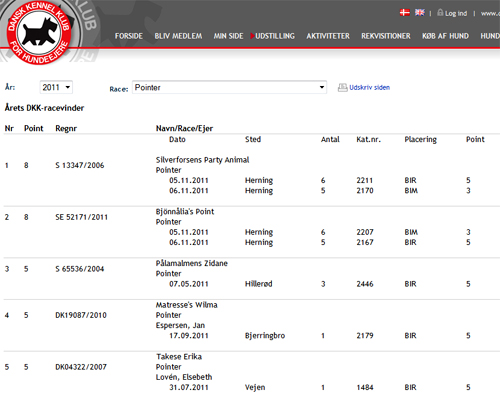Click catalog number 2211

pos(365,180)
